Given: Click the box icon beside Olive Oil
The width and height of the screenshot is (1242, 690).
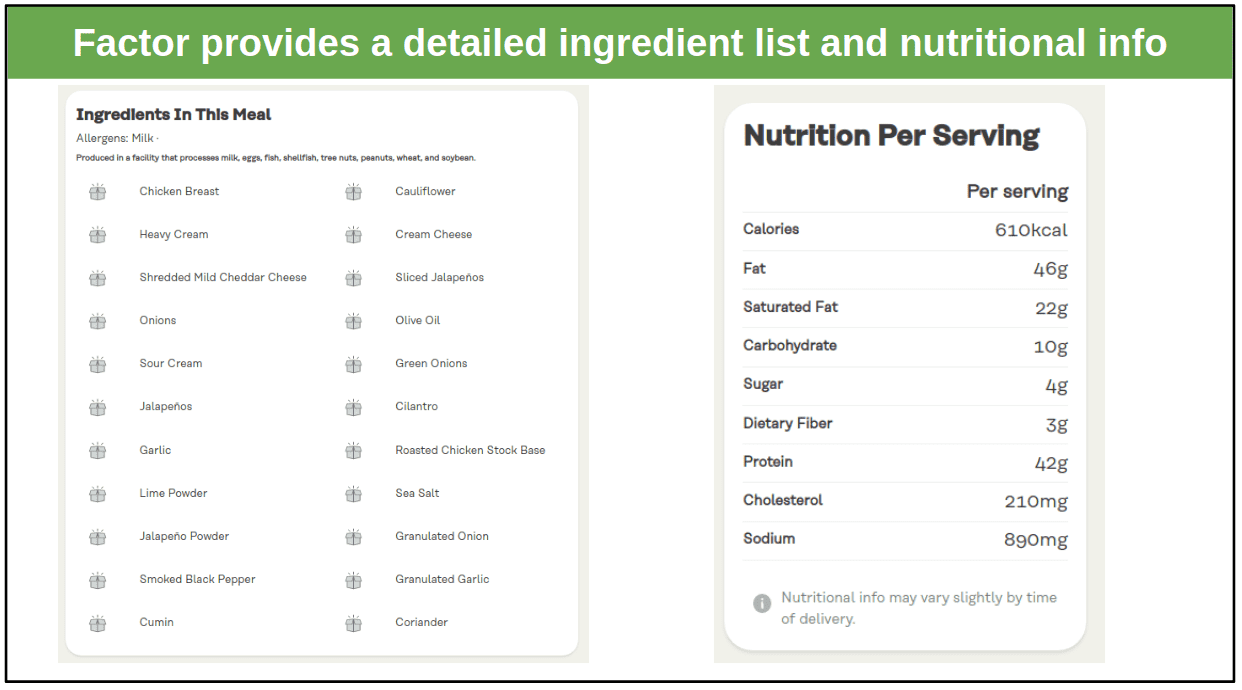Looking at the screenshot, I should coord(353,321).
